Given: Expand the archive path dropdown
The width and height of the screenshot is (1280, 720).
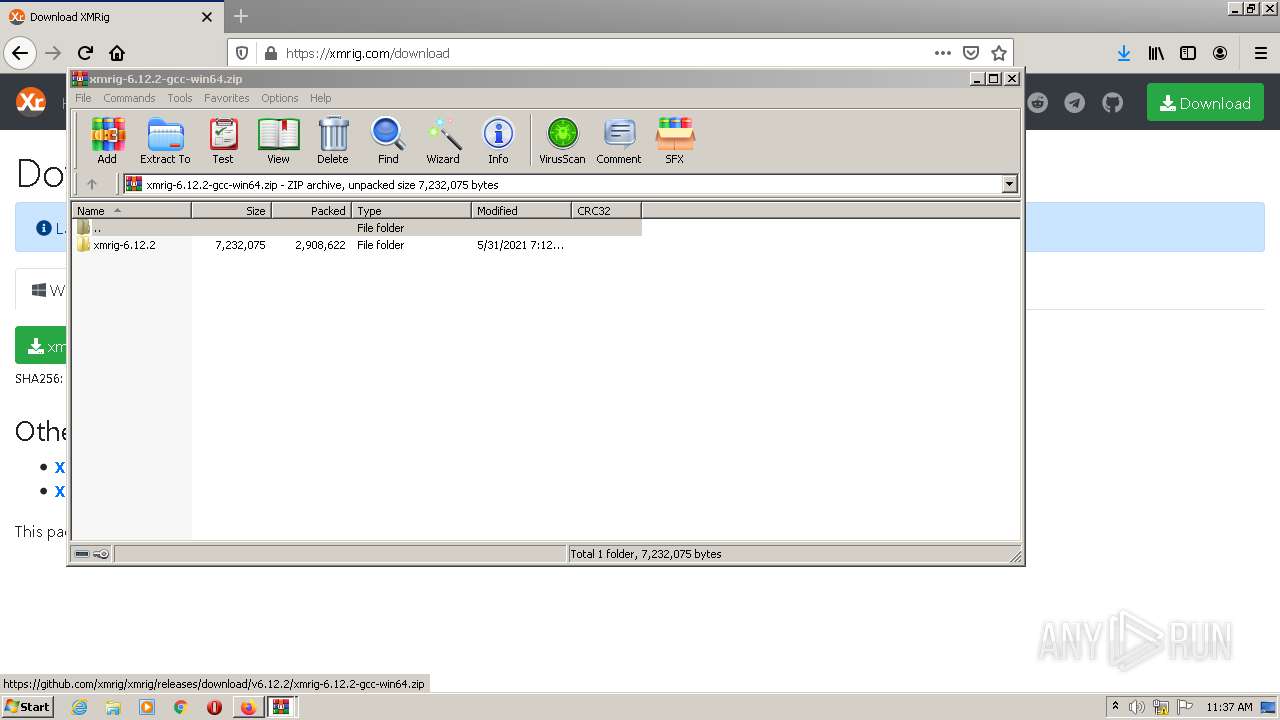Looking at the screenshot, I should click(1009, 184).
